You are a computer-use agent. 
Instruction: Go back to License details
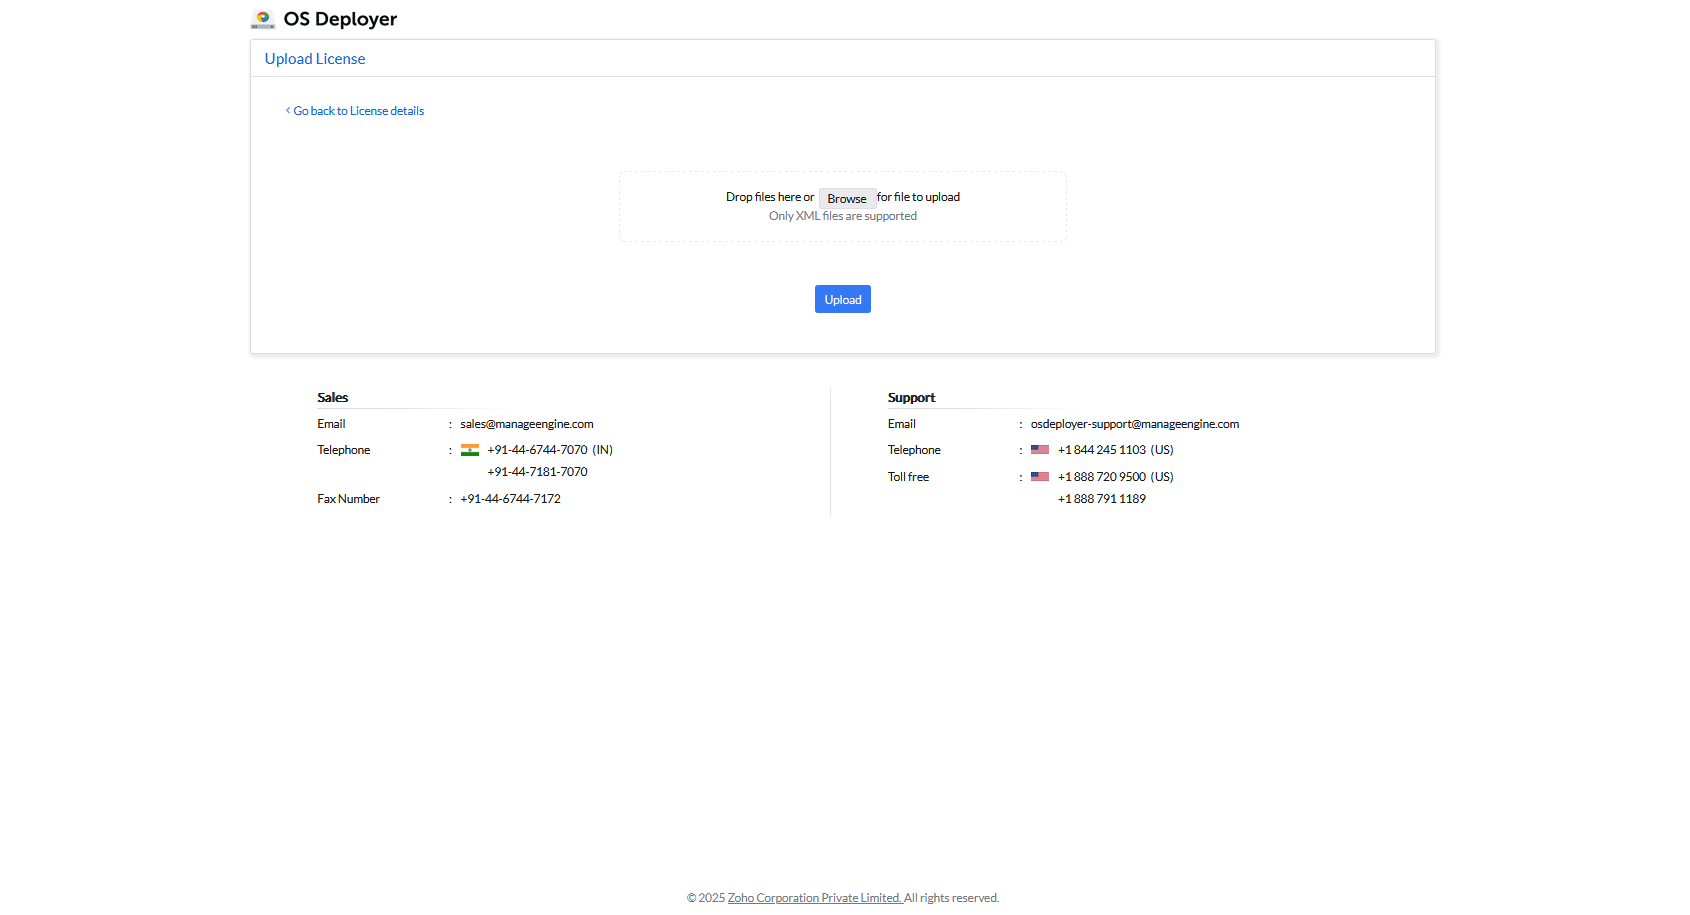(x=358, y=110)
